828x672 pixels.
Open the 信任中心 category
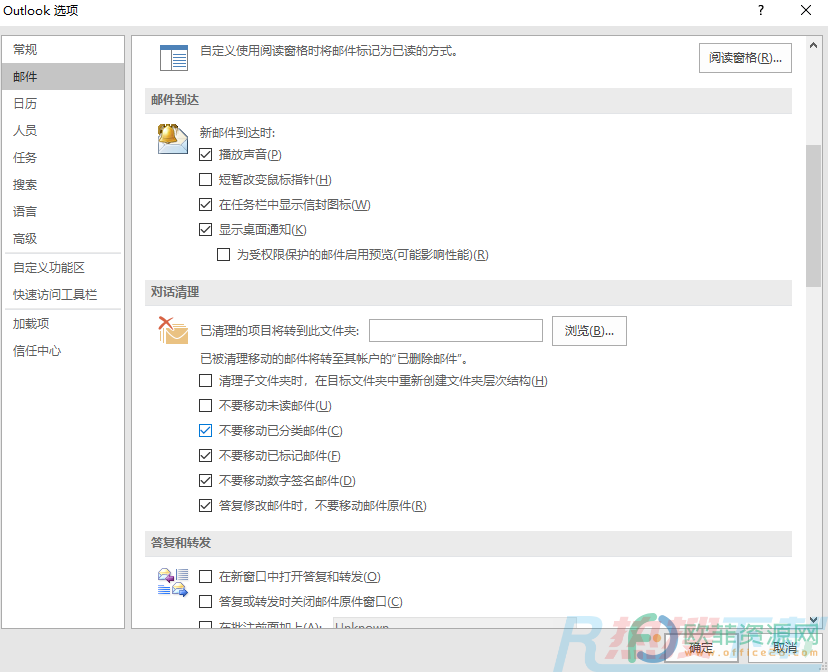[63, 351]
